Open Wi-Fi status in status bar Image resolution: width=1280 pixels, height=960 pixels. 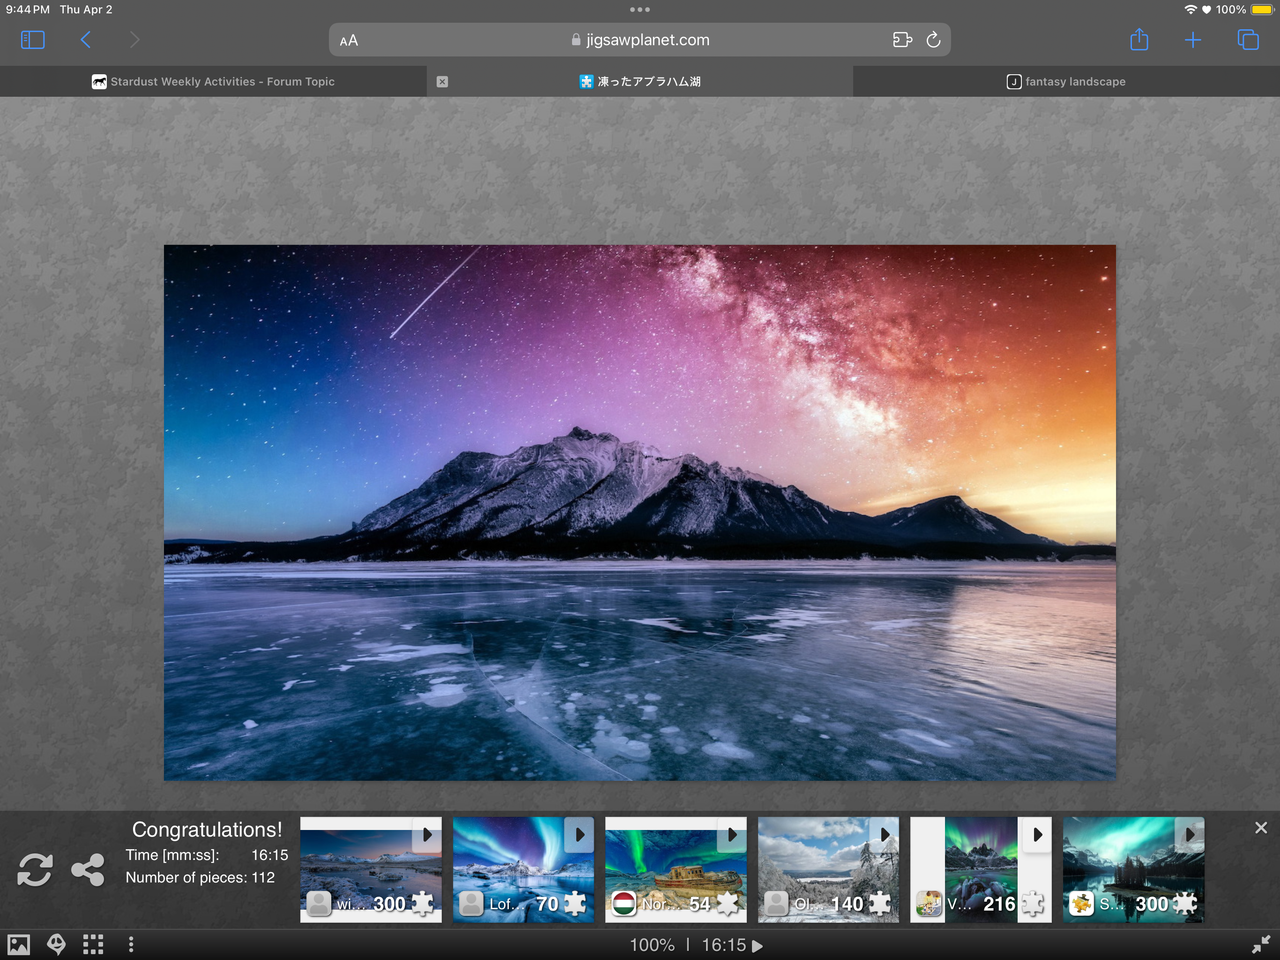click(x=1190, y=10)
